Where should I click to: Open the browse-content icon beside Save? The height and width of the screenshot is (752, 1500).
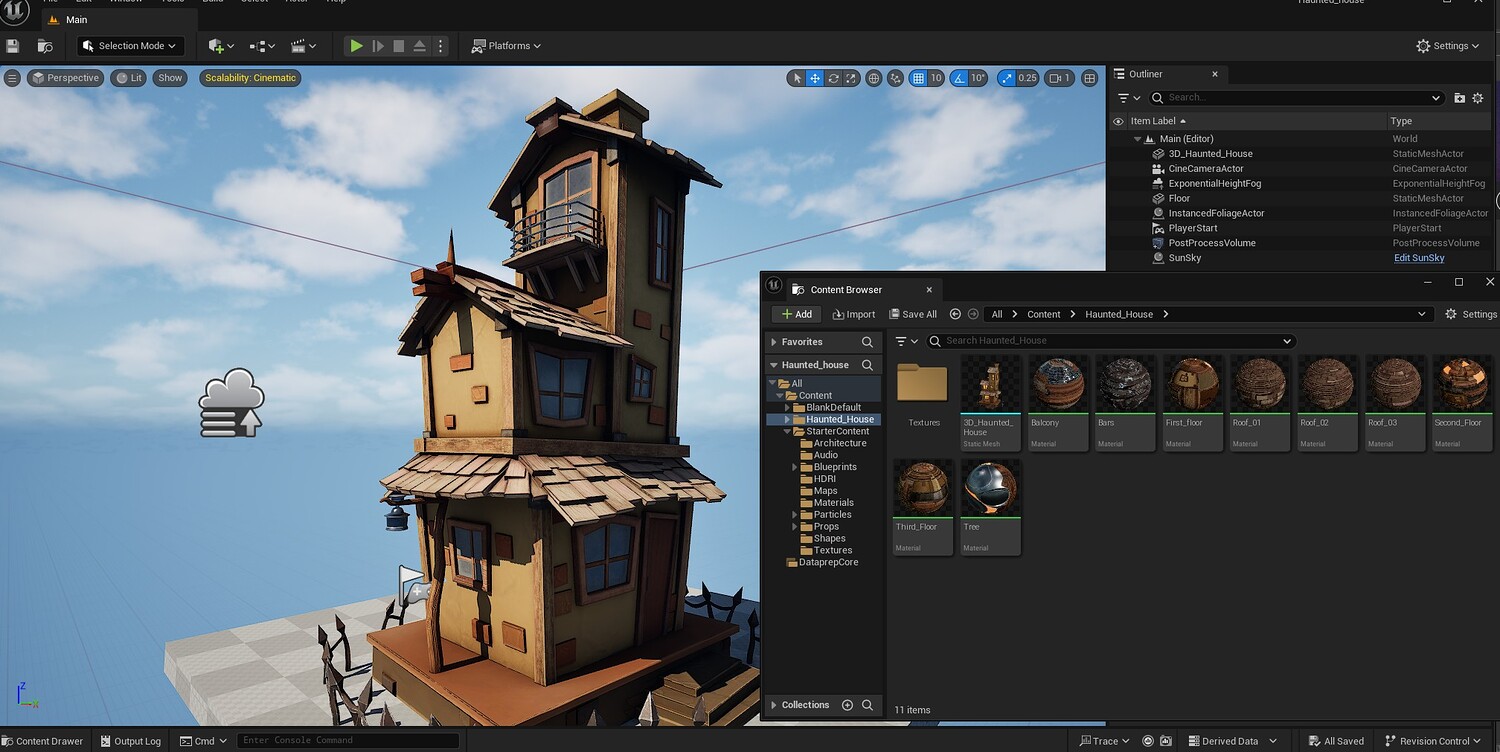pos(45,46)
